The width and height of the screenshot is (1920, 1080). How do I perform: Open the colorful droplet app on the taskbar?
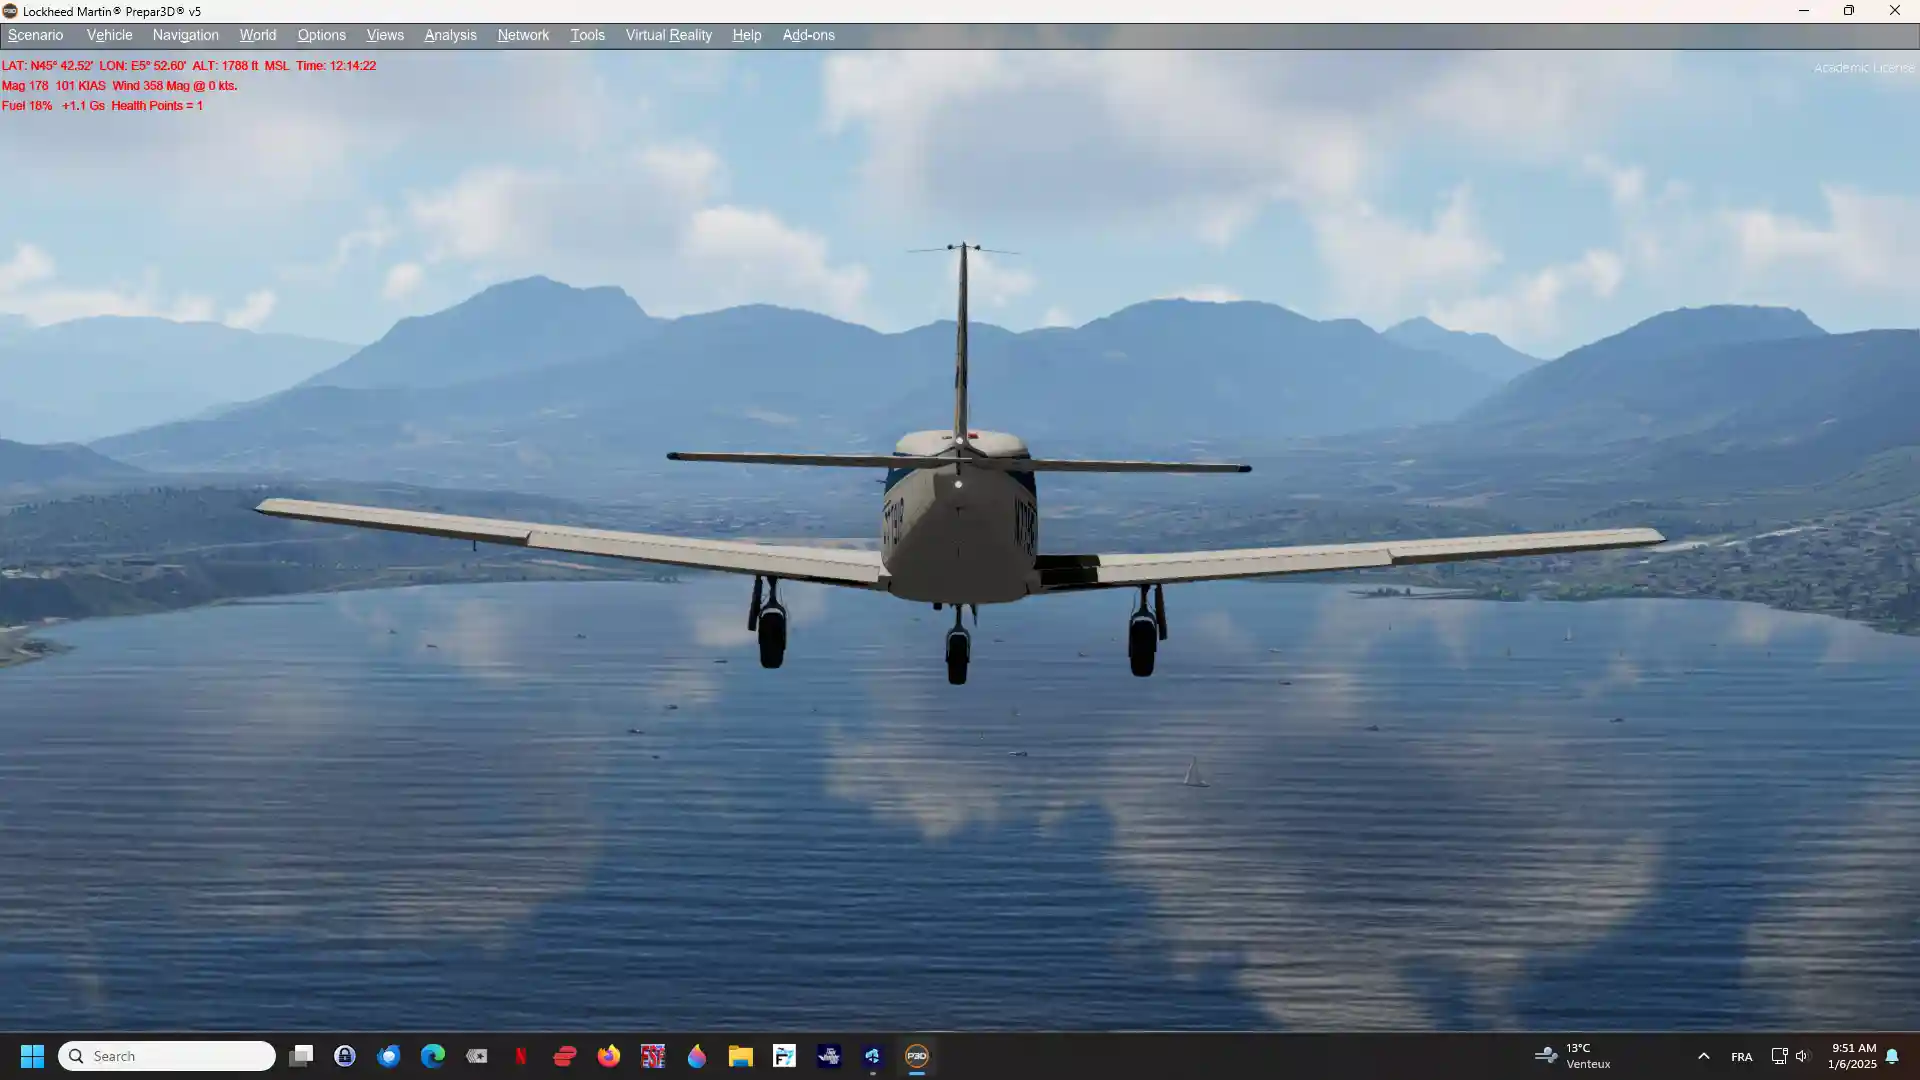[x=697, y=1056]
